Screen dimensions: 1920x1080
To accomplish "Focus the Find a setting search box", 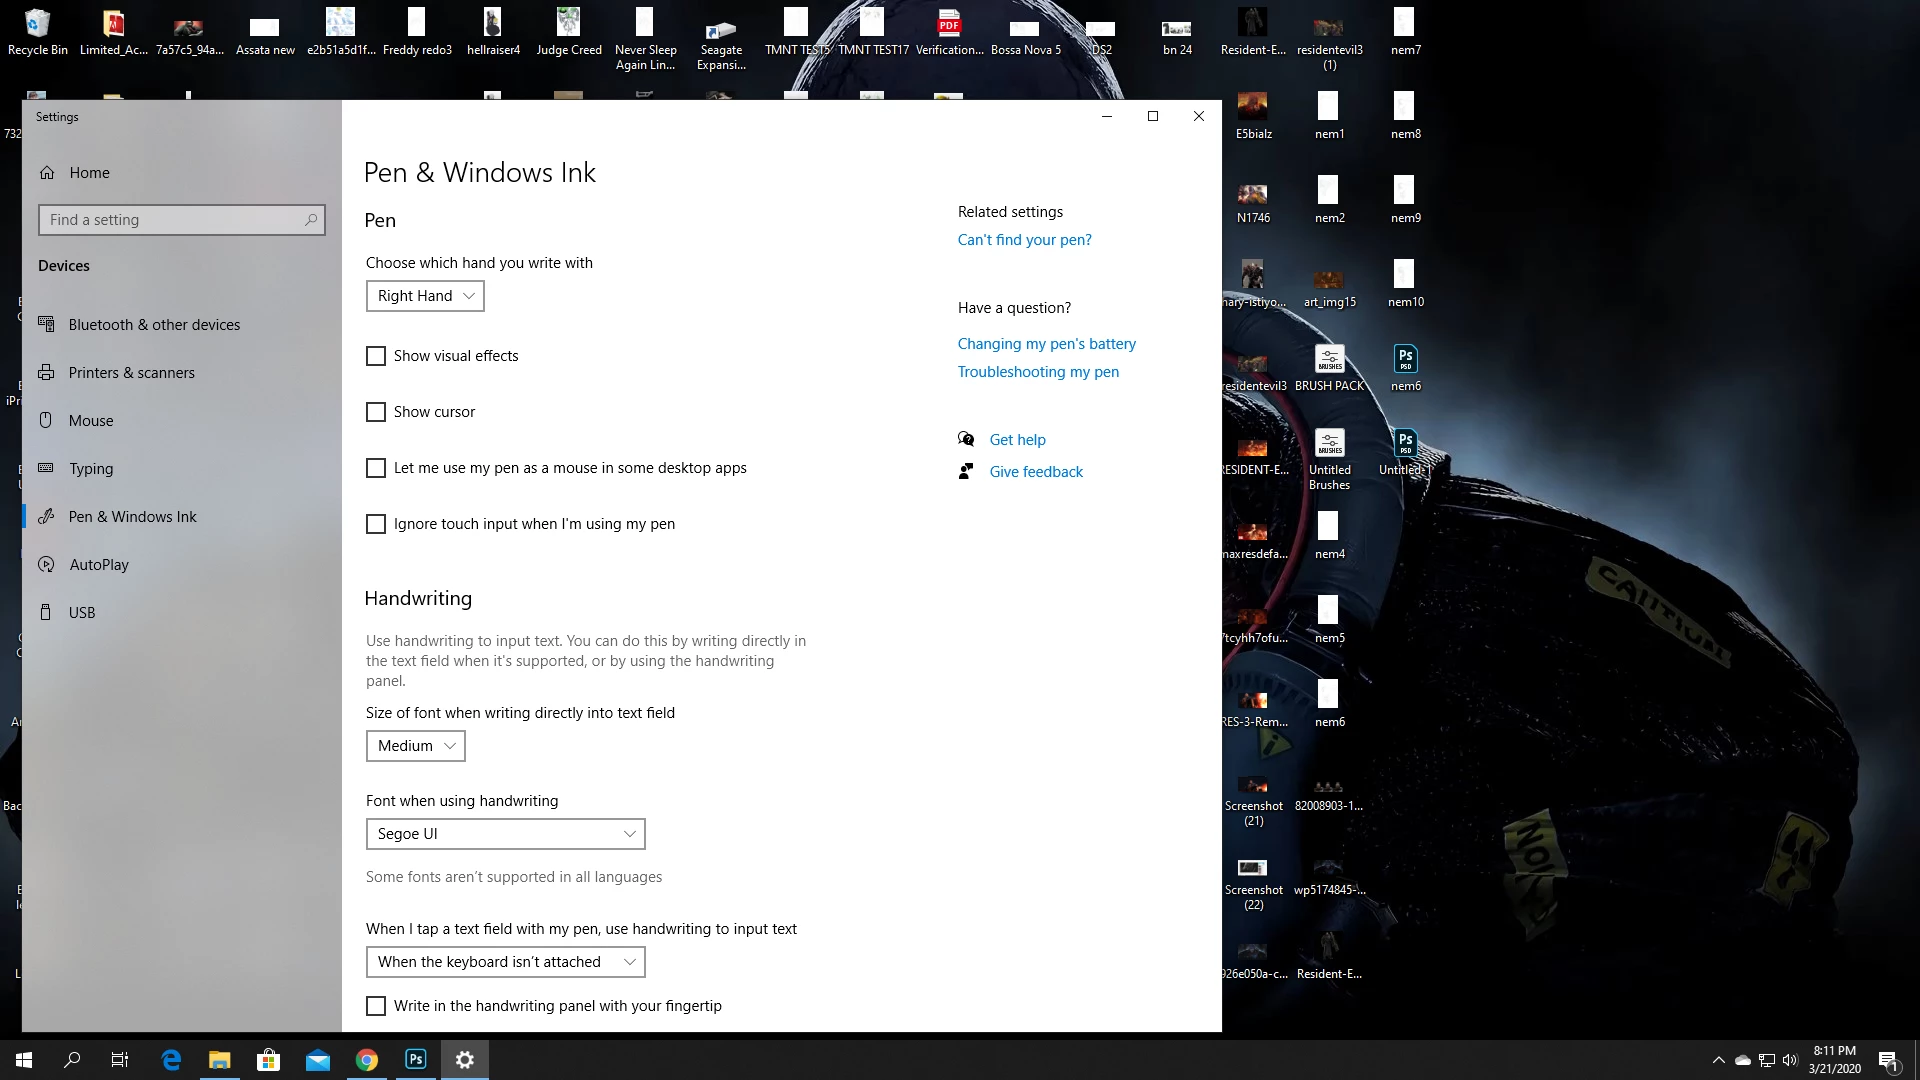I will [x=182, y=220].
